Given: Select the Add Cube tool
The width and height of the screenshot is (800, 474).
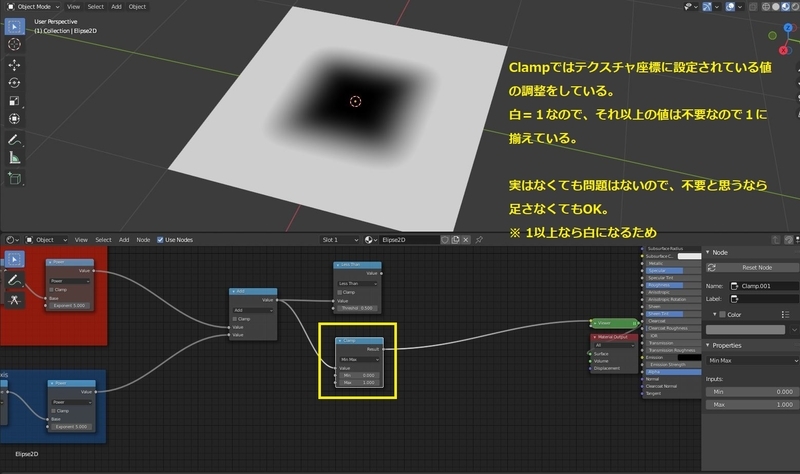Looking at the screenshot, I should point(14,178).
